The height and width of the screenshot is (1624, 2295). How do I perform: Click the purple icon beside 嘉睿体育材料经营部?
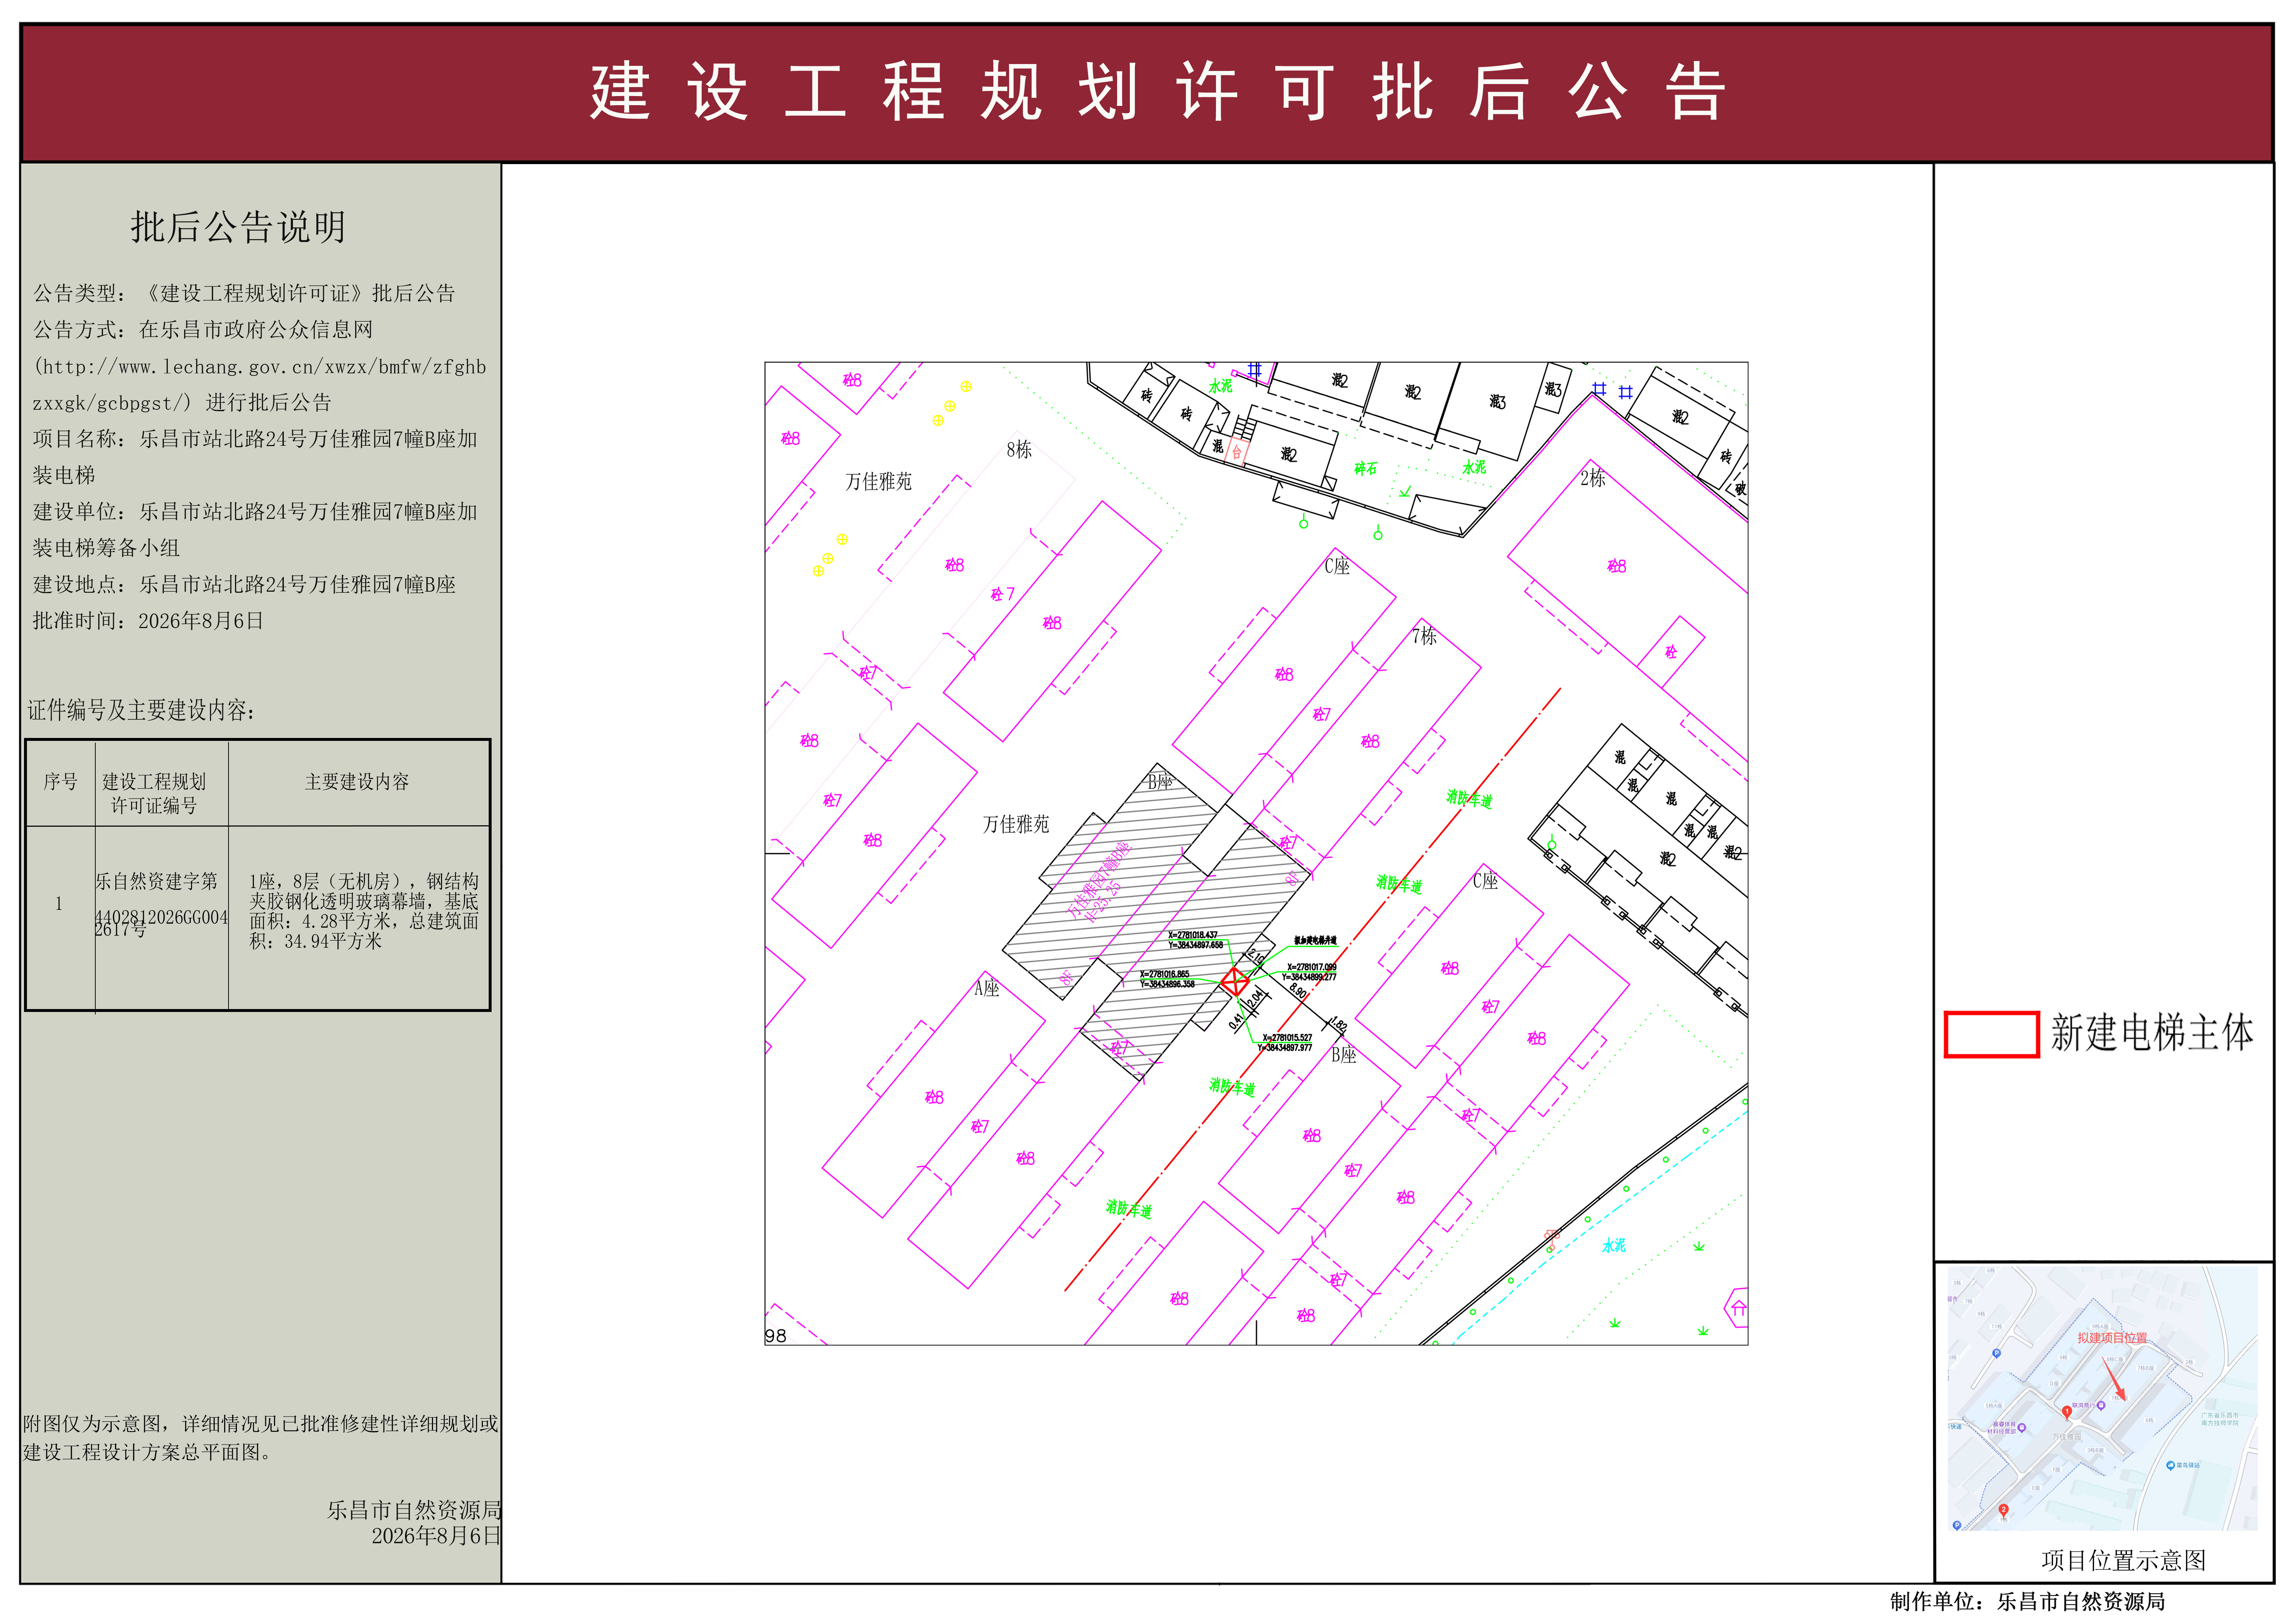pyautogui.click(x=2022, y=1427)
